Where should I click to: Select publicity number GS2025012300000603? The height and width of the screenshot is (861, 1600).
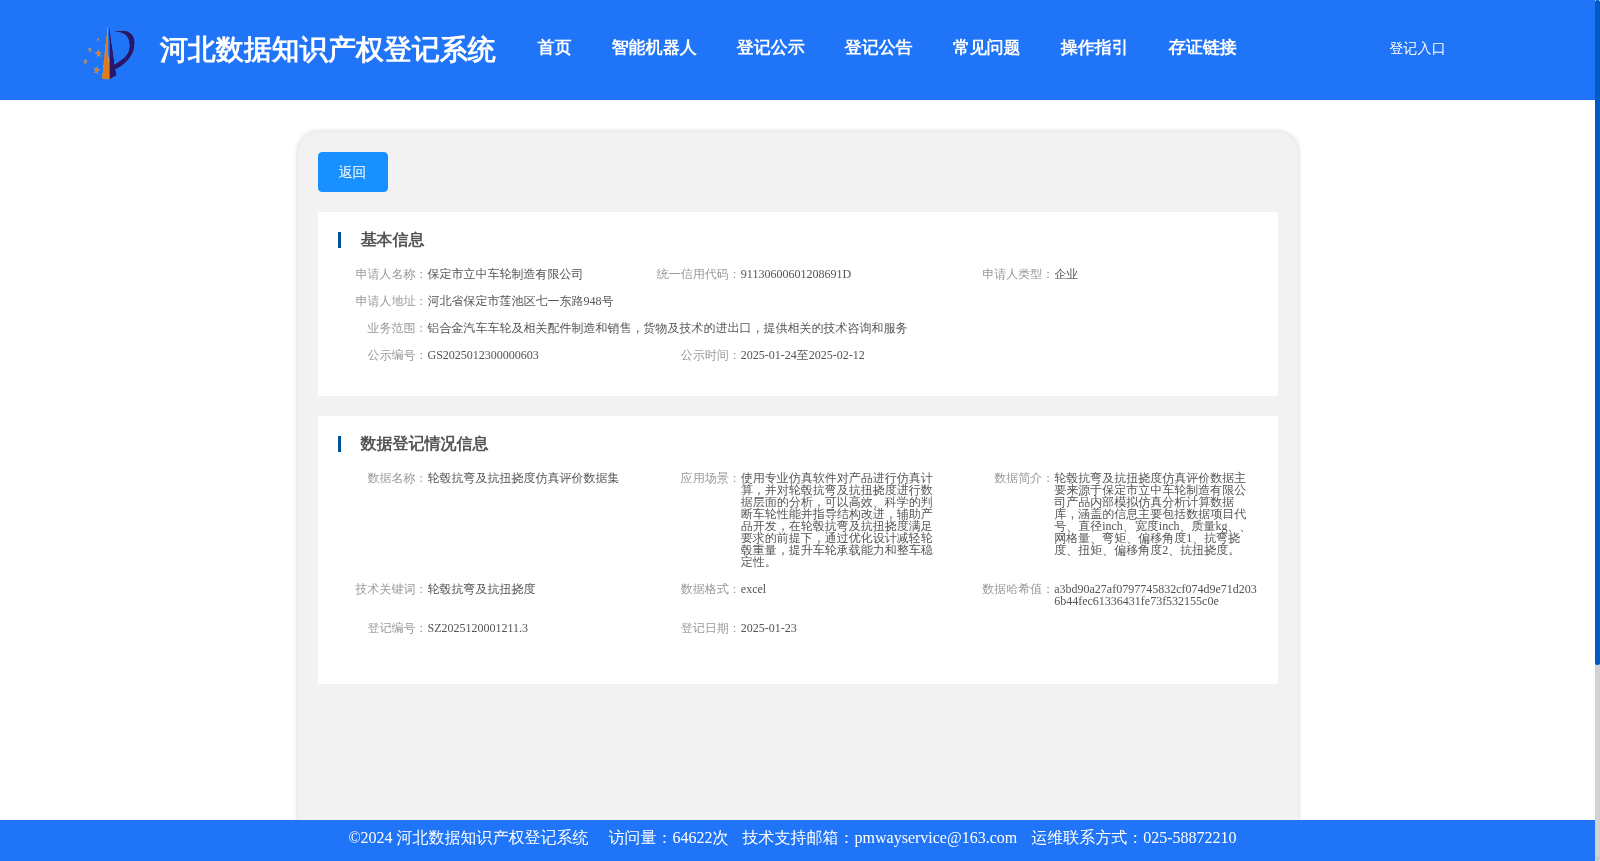pos(483,355)
